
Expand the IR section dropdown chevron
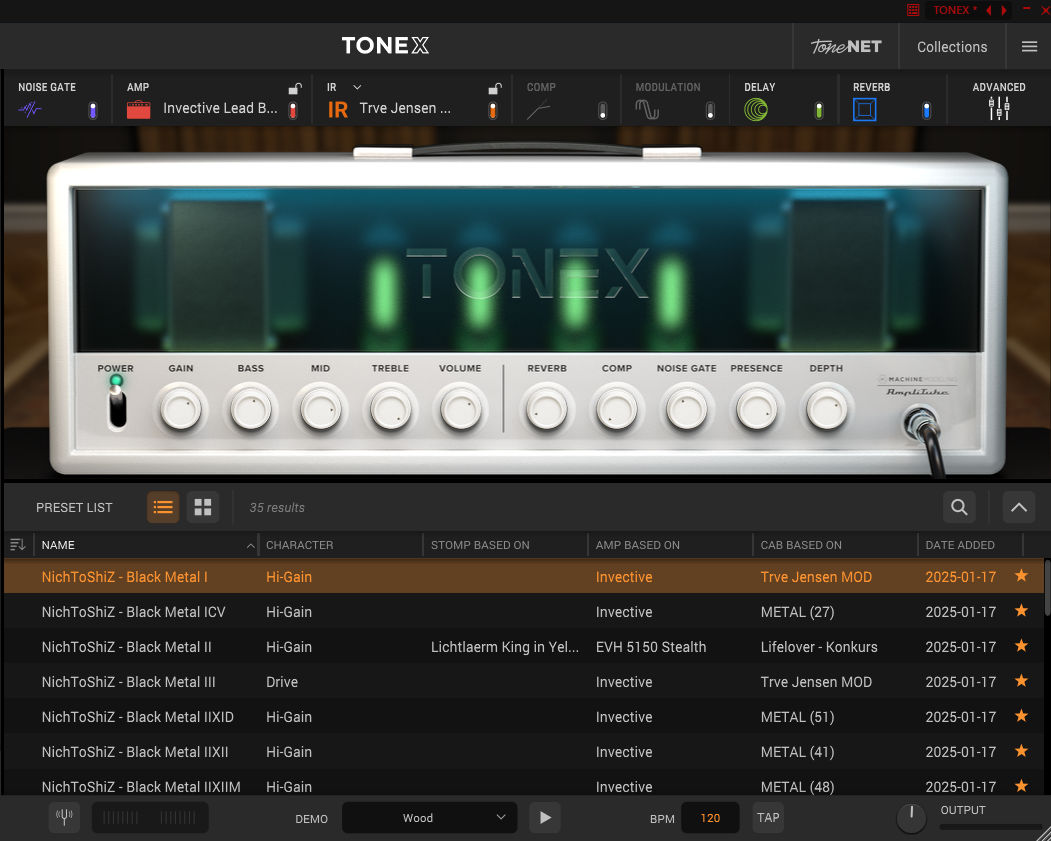[357, 87]
